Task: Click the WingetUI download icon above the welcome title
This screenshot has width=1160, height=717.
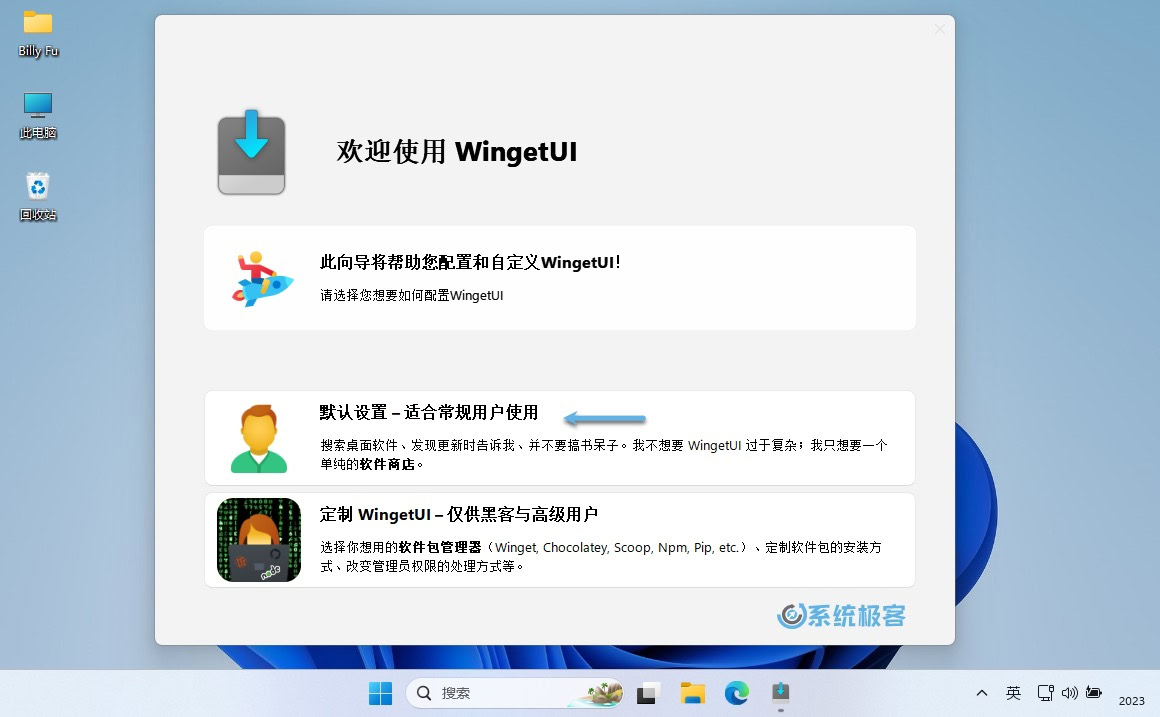Action: 251,151
